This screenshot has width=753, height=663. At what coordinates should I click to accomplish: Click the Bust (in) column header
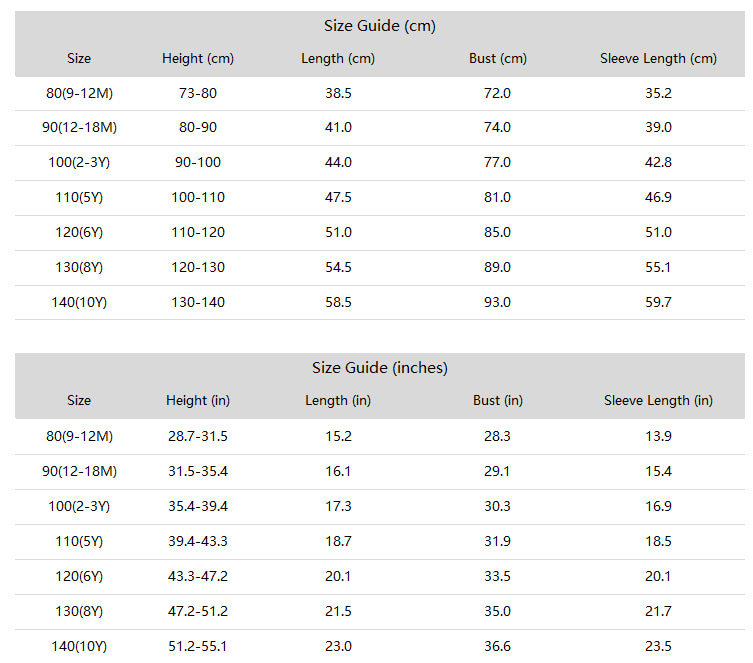point(497,401)
